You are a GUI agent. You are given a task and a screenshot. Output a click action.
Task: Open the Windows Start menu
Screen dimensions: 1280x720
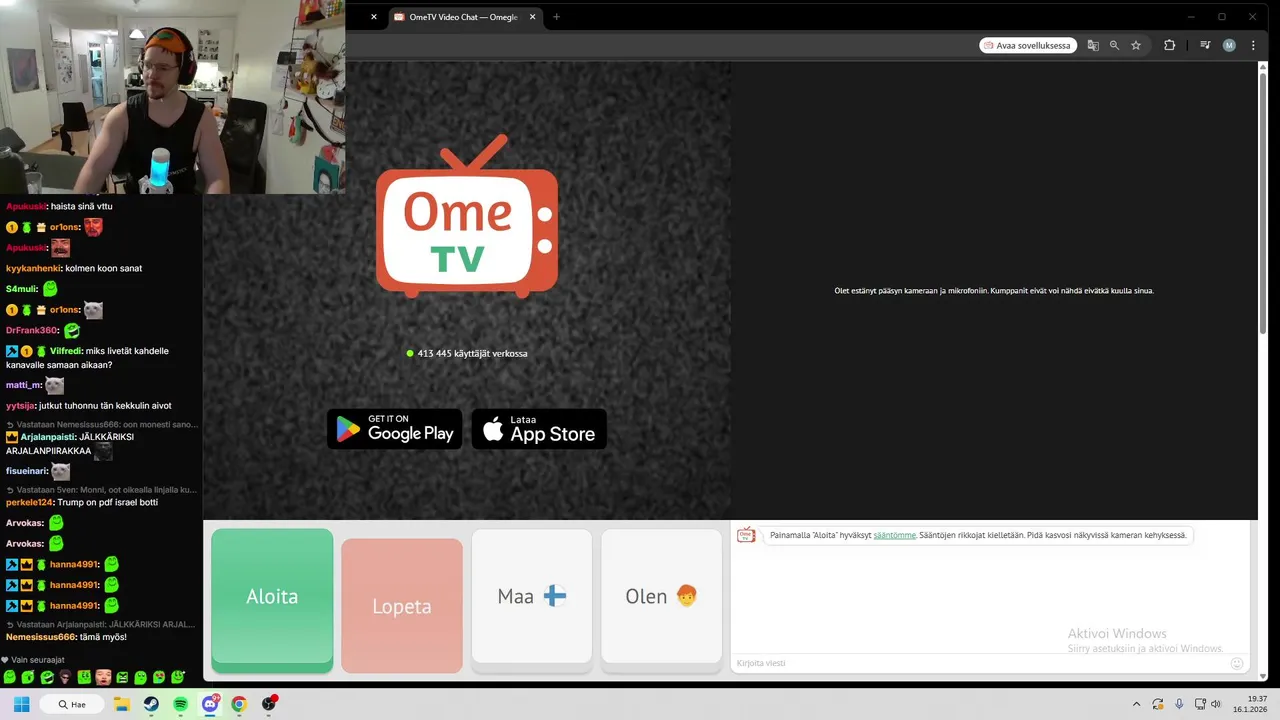tap(21, 704)
